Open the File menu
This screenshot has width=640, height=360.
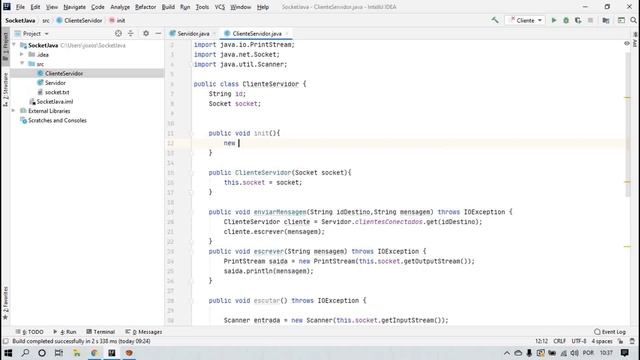20,7
